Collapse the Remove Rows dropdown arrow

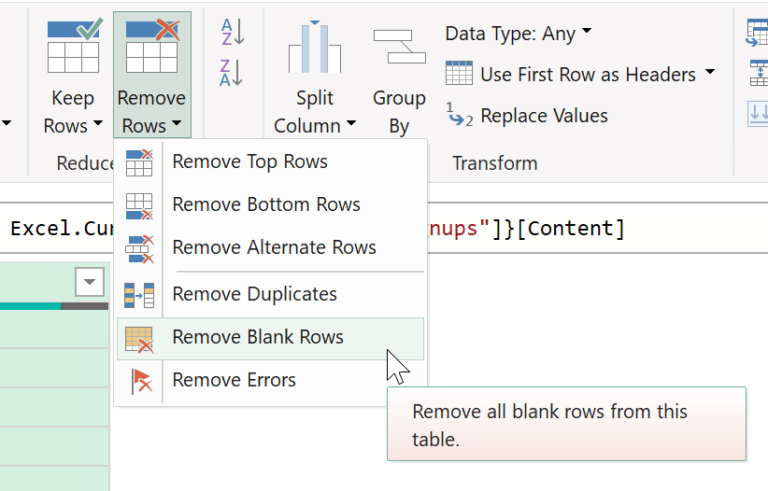(176, 123)
